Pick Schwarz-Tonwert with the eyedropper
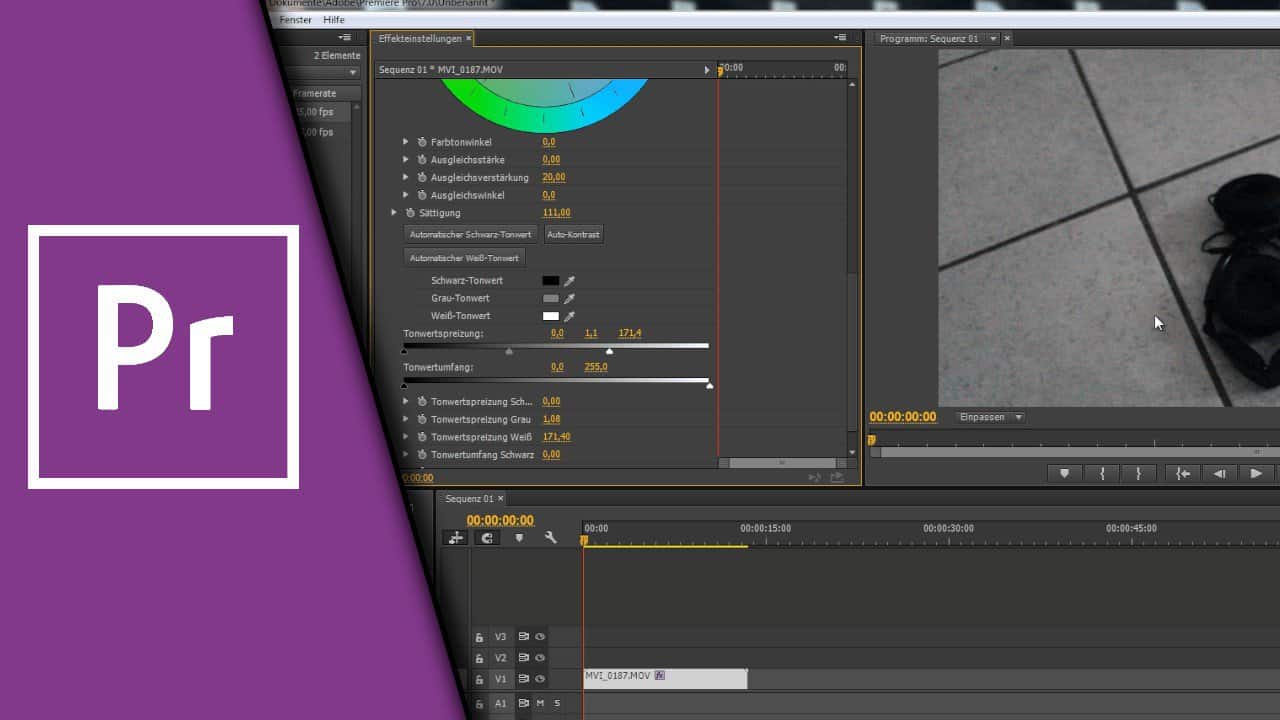 [570, 281]
